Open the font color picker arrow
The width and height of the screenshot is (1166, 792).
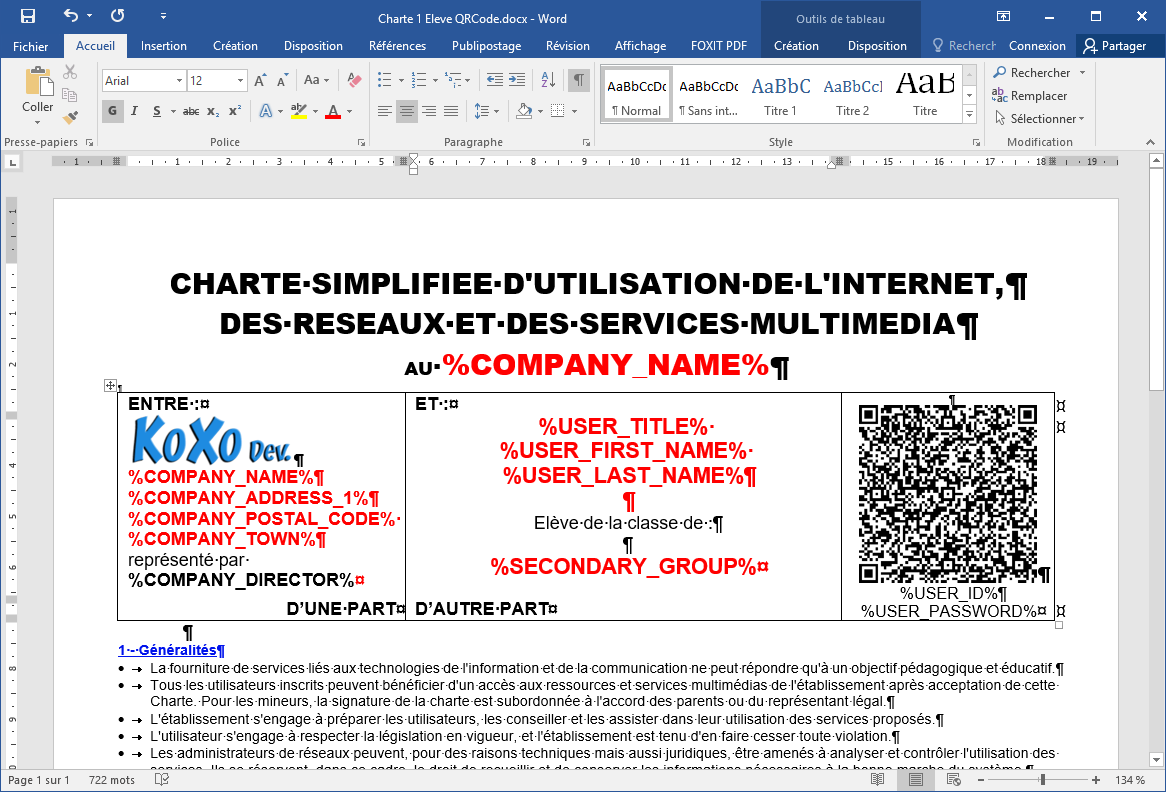(x=349, y=112)
